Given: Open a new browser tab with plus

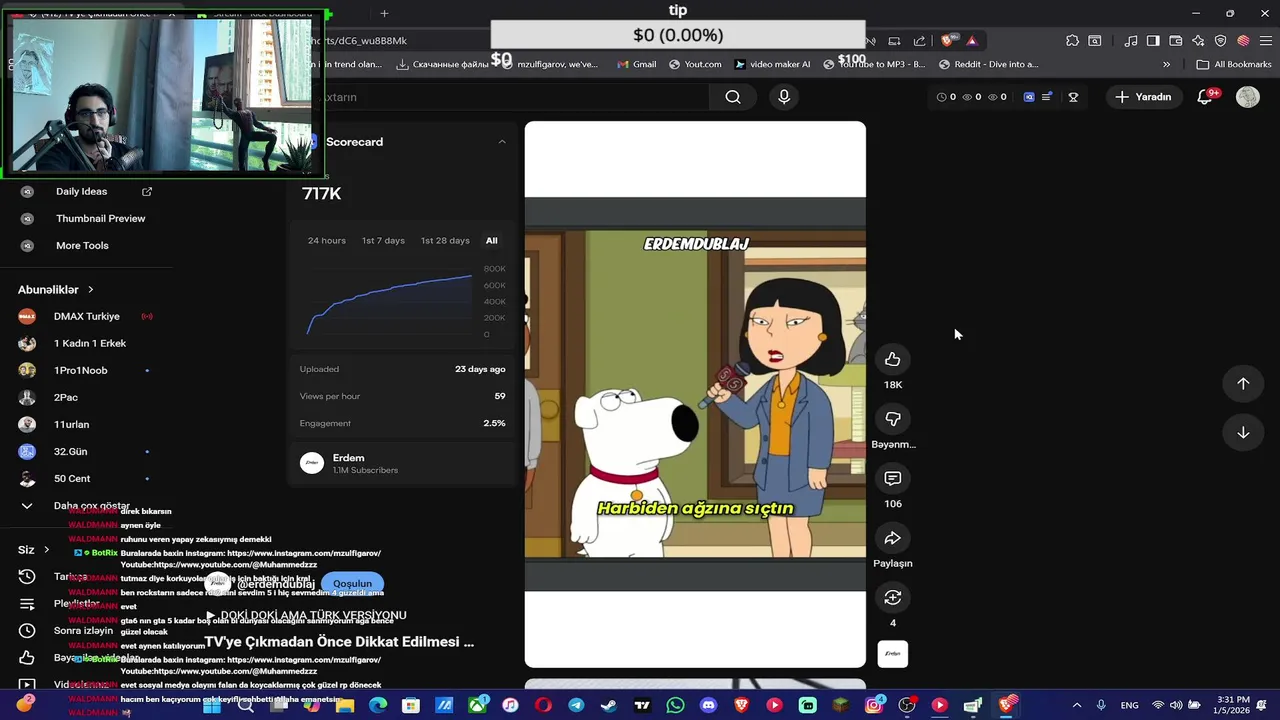Looking at the screenshot, I should tap(384, 13).
